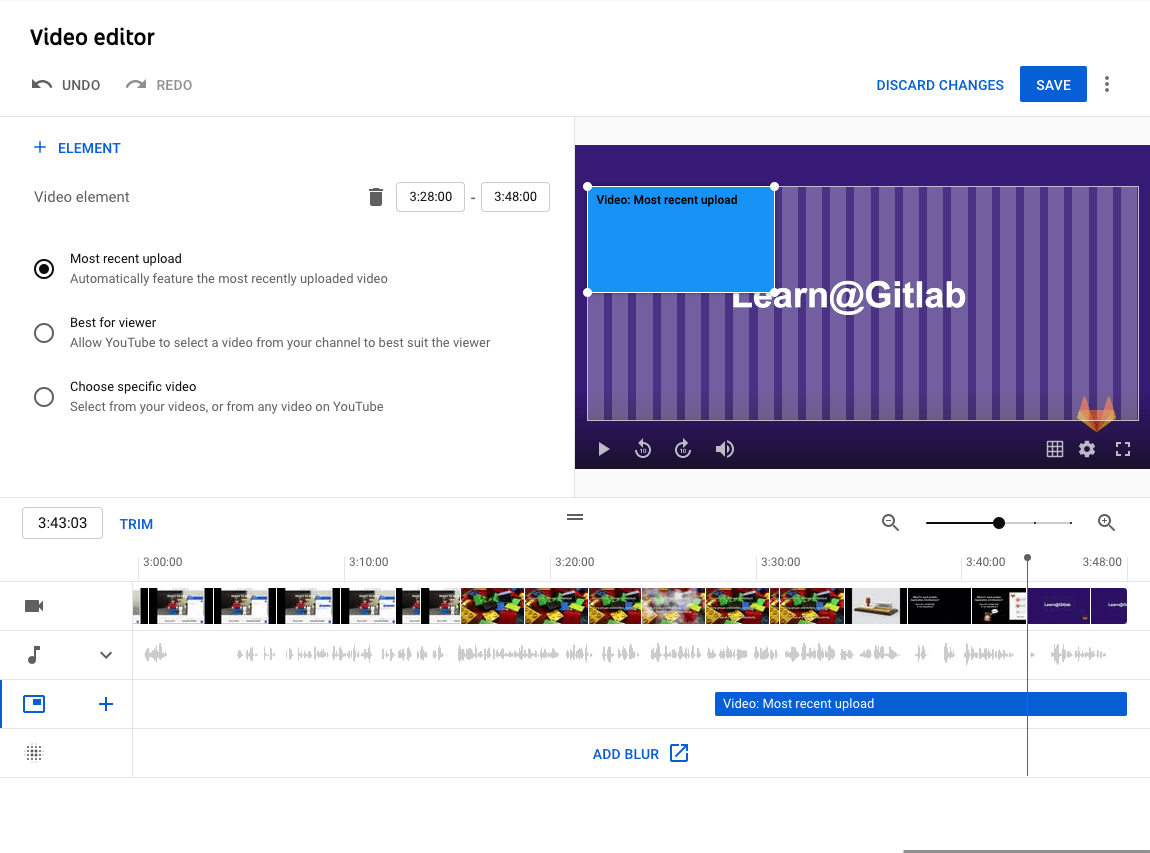Viewport: 1150px width, 853px height.
Task: Save the video editor changes
Action: click(1053, 84)
